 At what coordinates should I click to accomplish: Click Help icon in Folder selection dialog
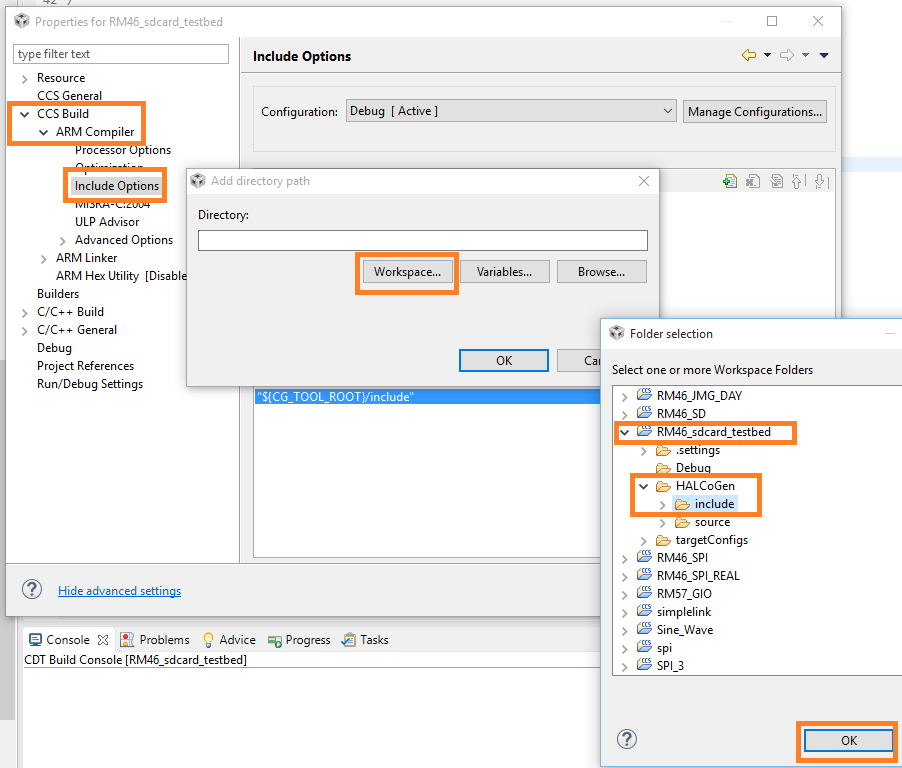click(x=627, y=739)
